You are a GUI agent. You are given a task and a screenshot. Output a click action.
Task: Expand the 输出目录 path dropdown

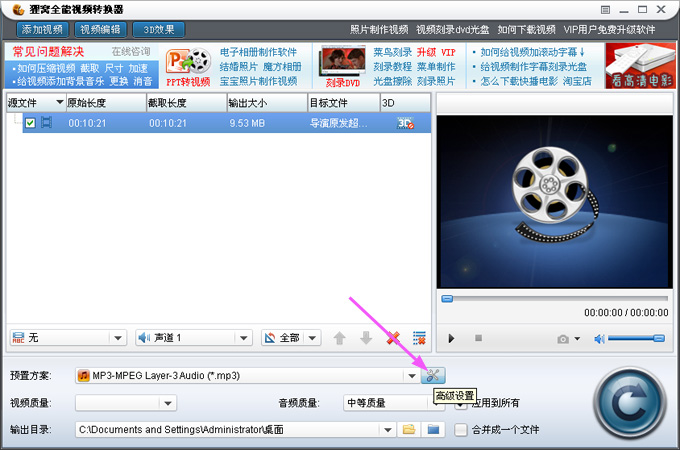(388, 430)
